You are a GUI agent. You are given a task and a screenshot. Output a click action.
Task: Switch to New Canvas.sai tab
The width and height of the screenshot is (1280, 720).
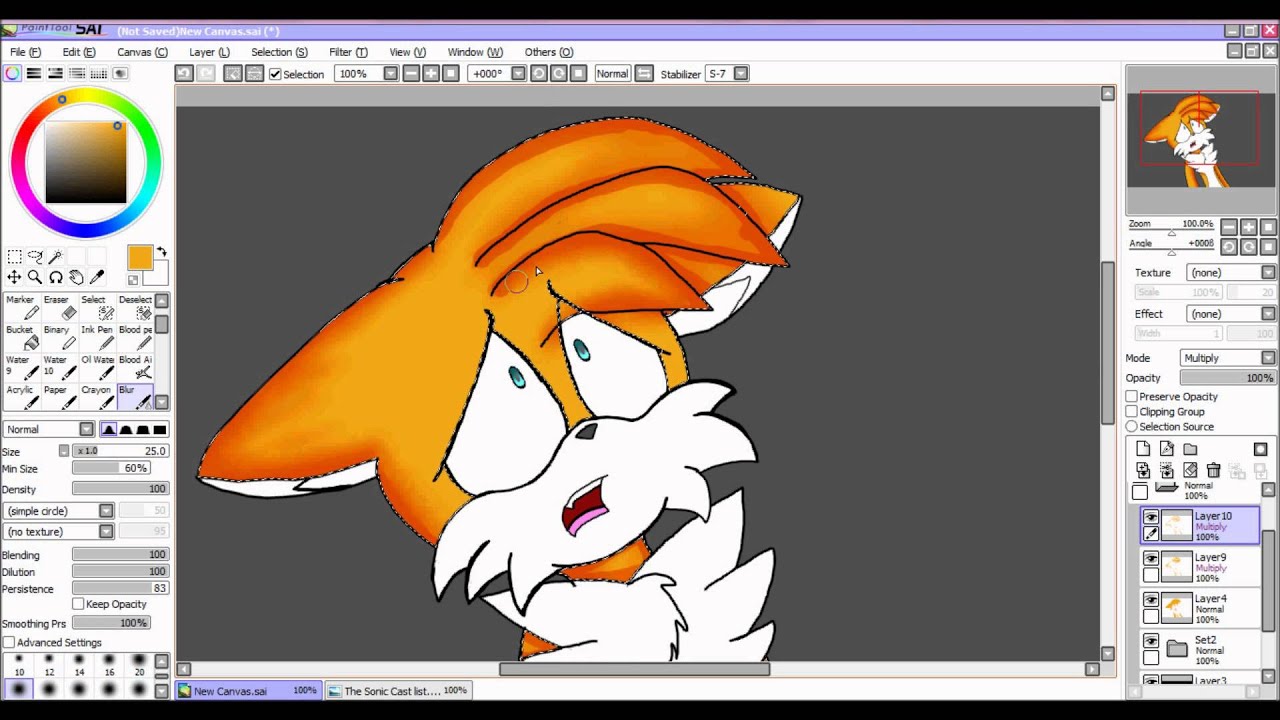click(248, 690)
